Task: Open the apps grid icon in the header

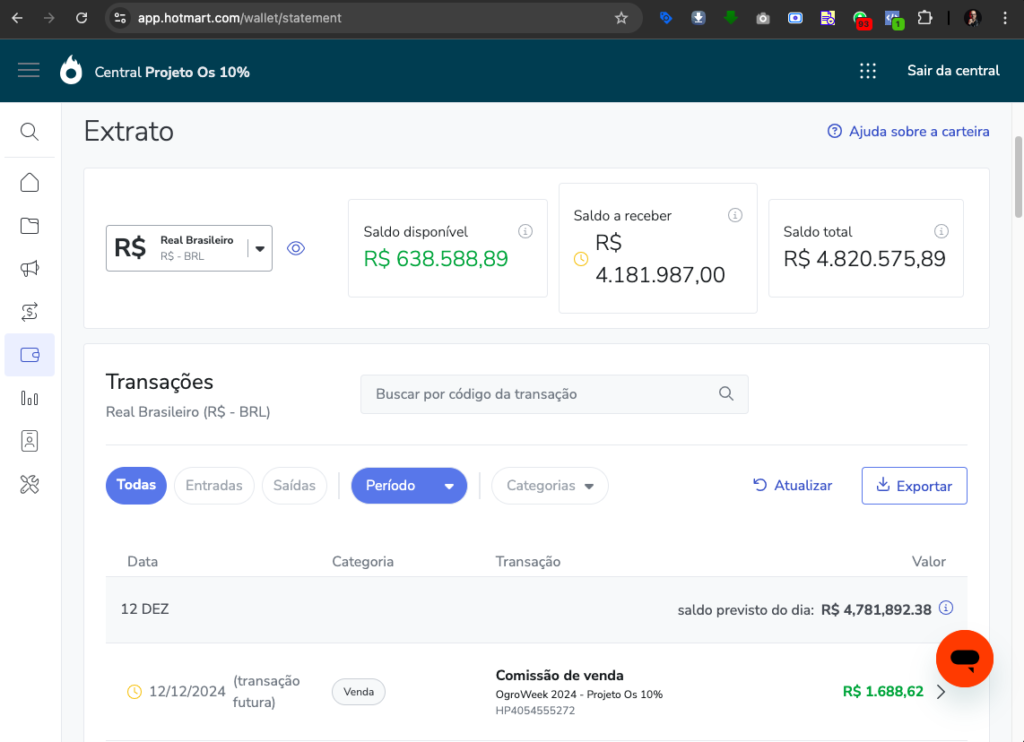Action: pyautogui.click(x=868, y=71)
